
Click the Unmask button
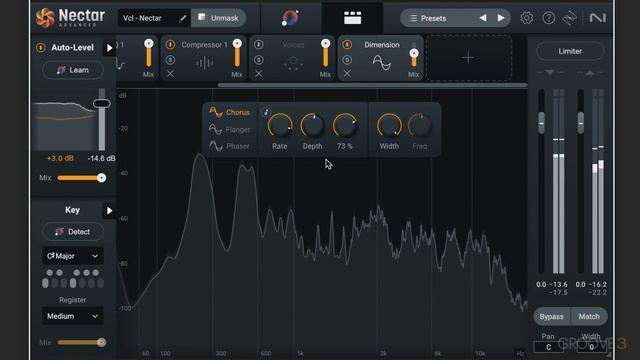[x=218, y=18]
